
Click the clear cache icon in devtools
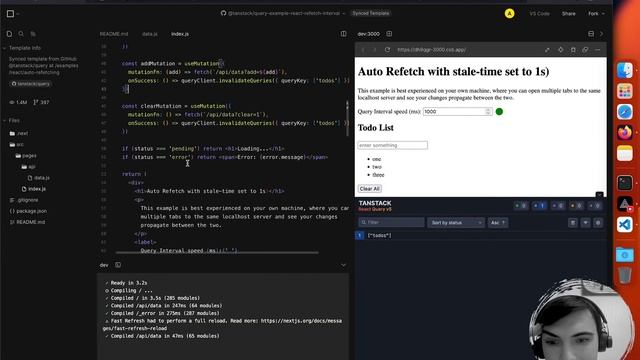573,223
